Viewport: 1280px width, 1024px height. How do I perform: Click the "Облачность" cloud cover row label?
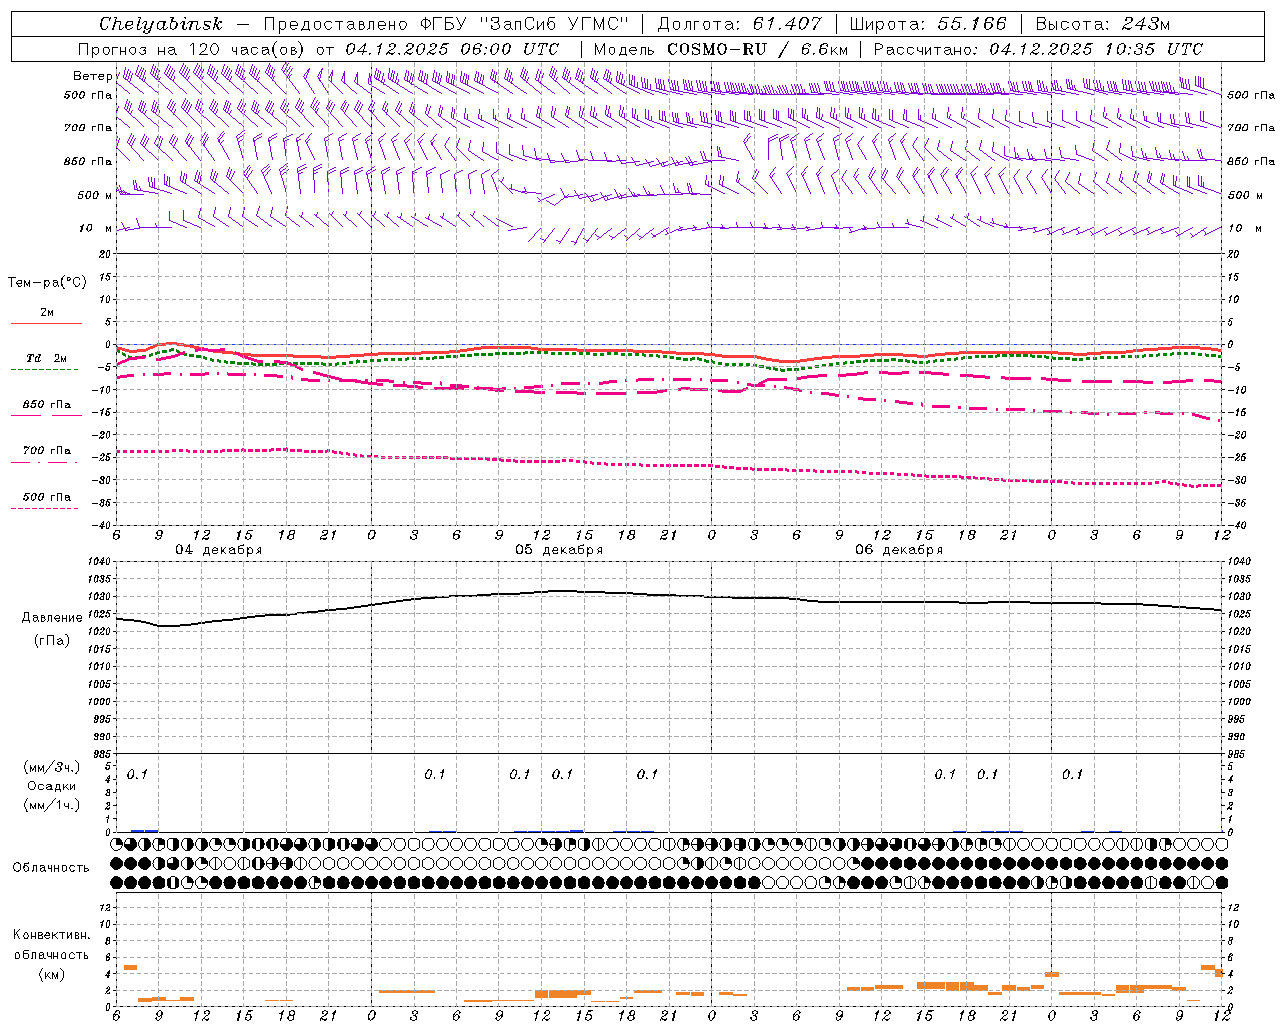click(x=51, y=868)
